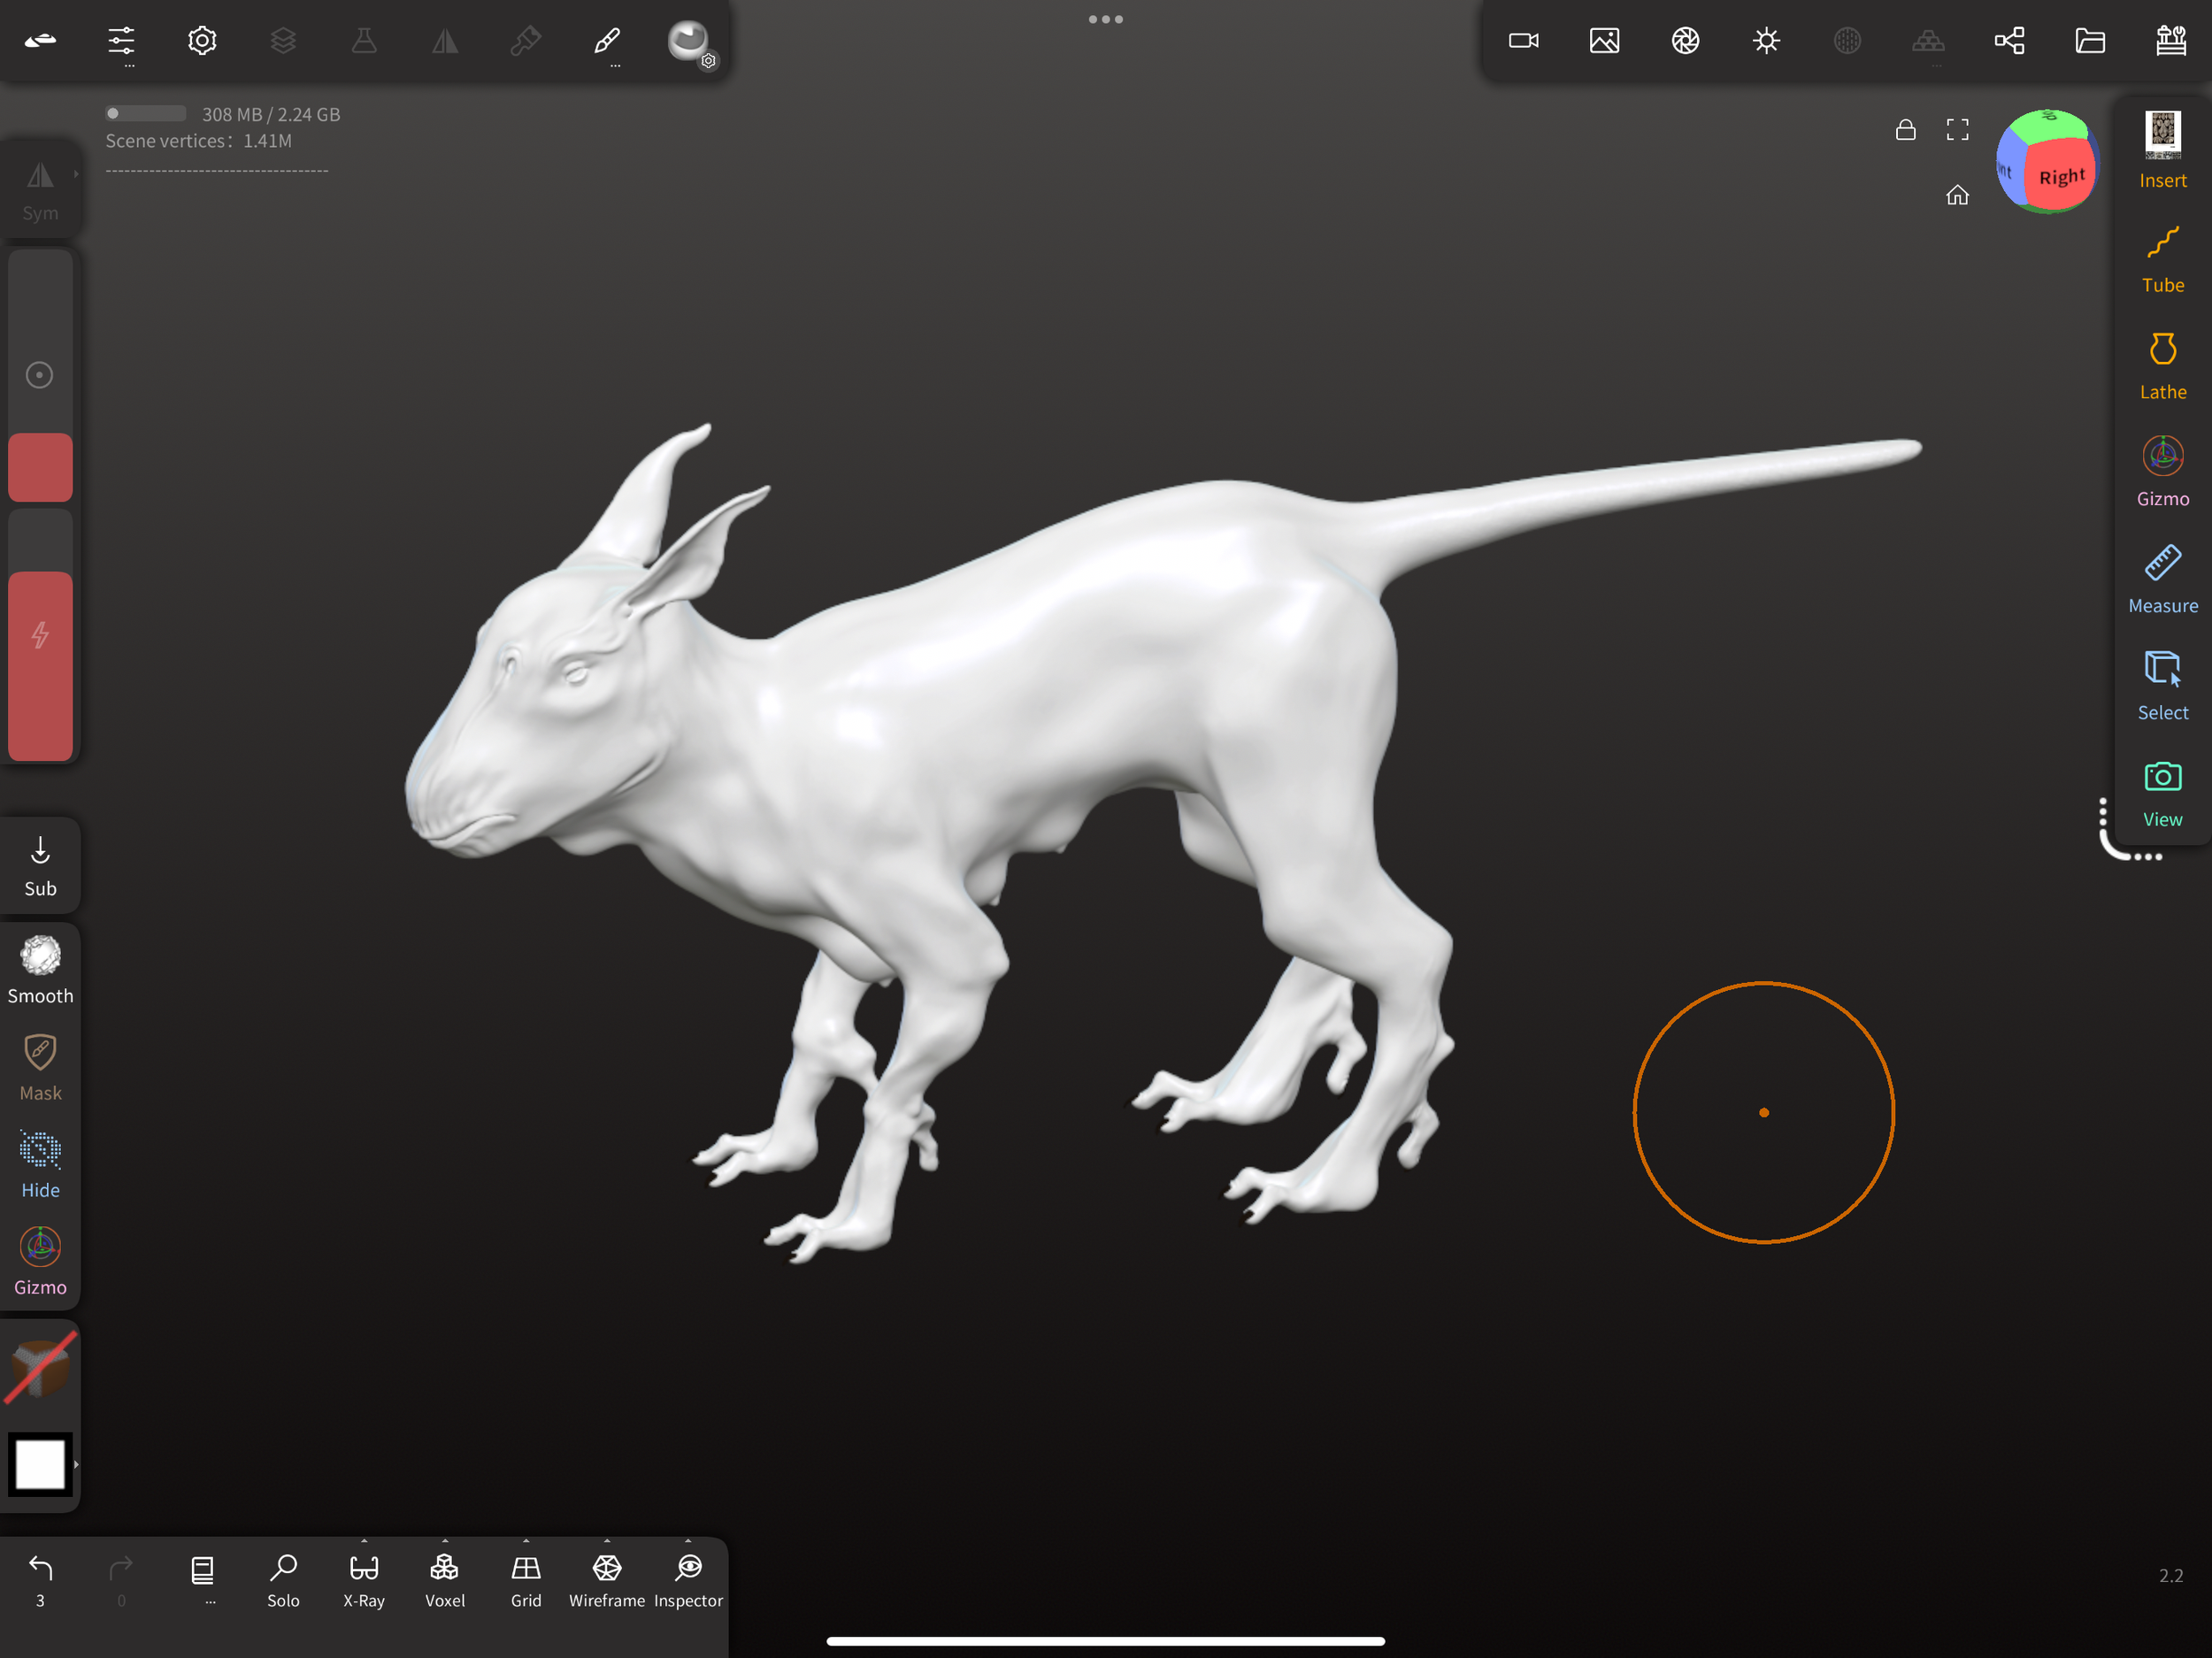The image size is (2212, 1658).
Task: Select the Lathe tool
Action: coord(2162,366)
